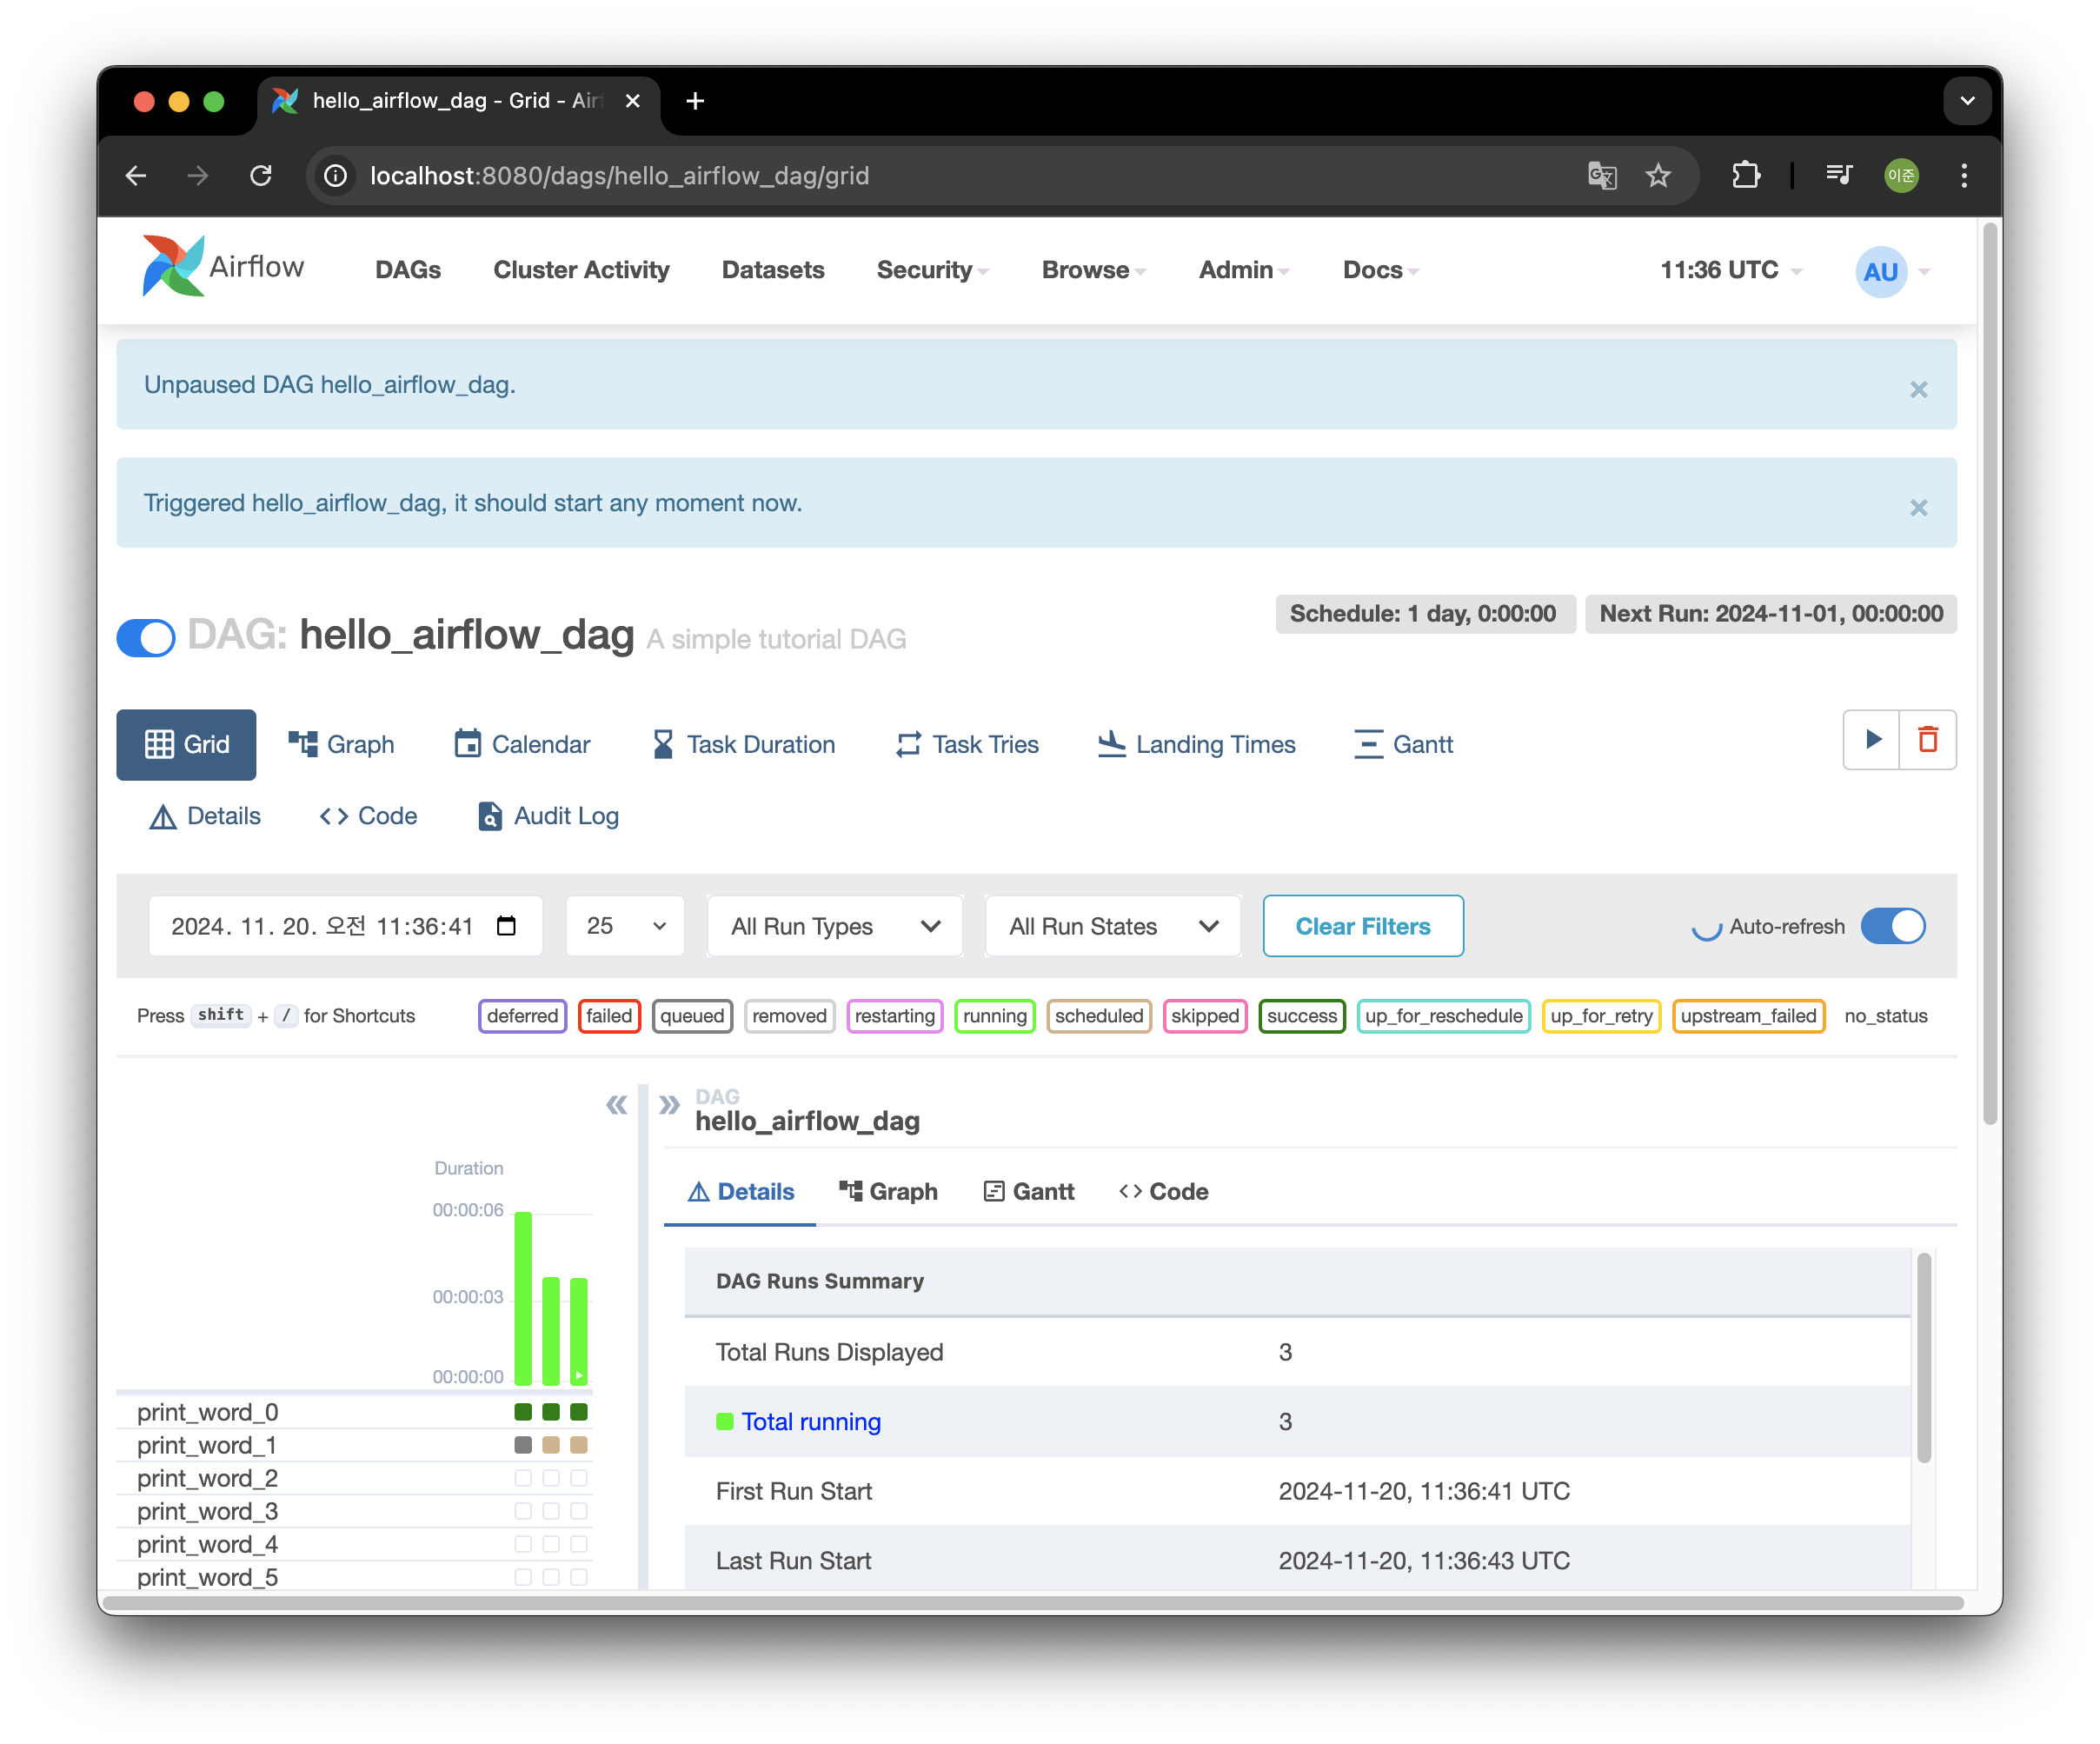The height and width of the screenshot is (1744, 2100).
Task: Switch to the Gantt tab in details panel
Action: 1029,1191
